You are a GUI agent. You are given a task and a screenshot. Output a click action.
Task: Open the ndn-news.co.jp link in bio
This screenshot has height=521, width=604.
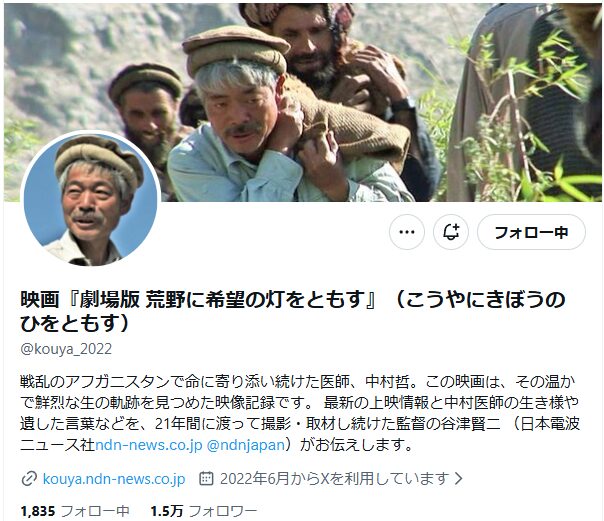tap(149, 445)
